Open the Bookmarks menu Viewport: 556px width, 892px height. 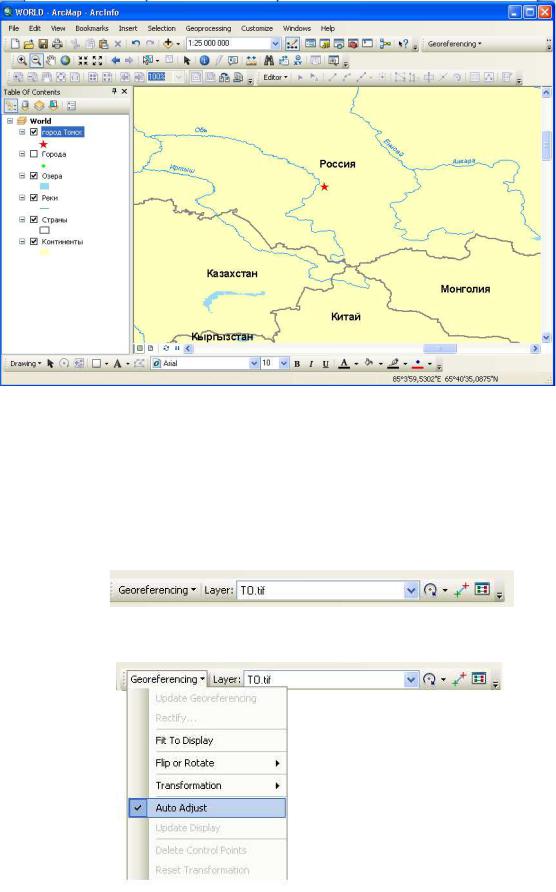pyautogui.click(x=92, y=28)
